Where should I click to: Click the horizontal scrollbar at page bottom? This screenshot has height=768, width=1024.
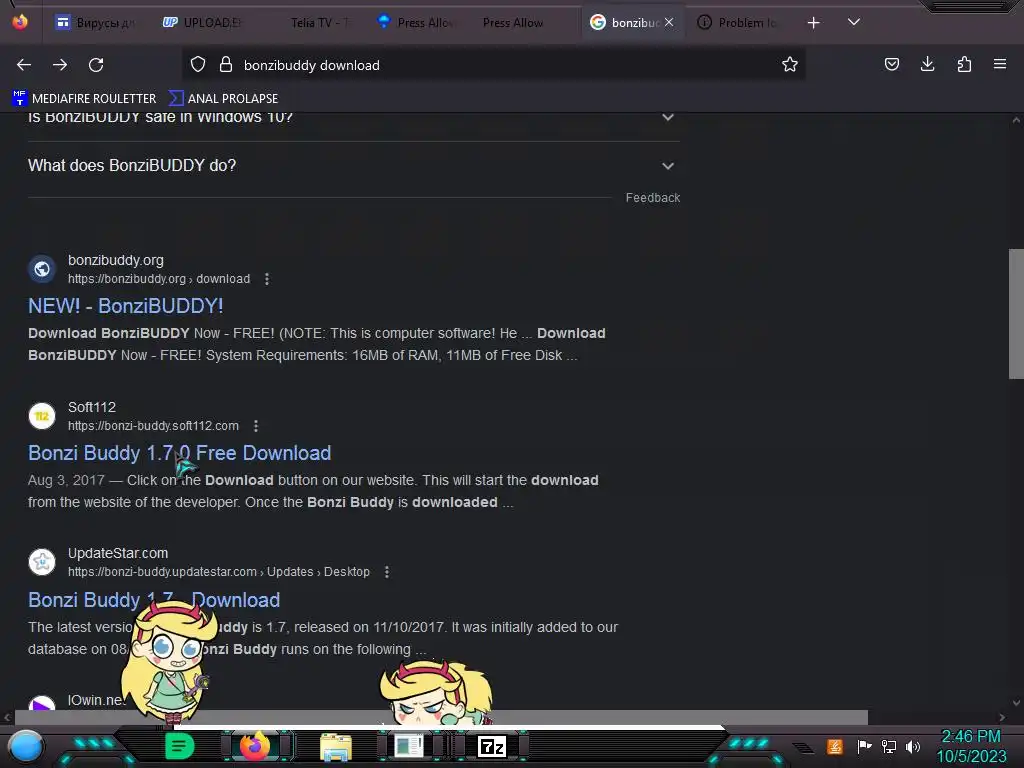point(441,717)
